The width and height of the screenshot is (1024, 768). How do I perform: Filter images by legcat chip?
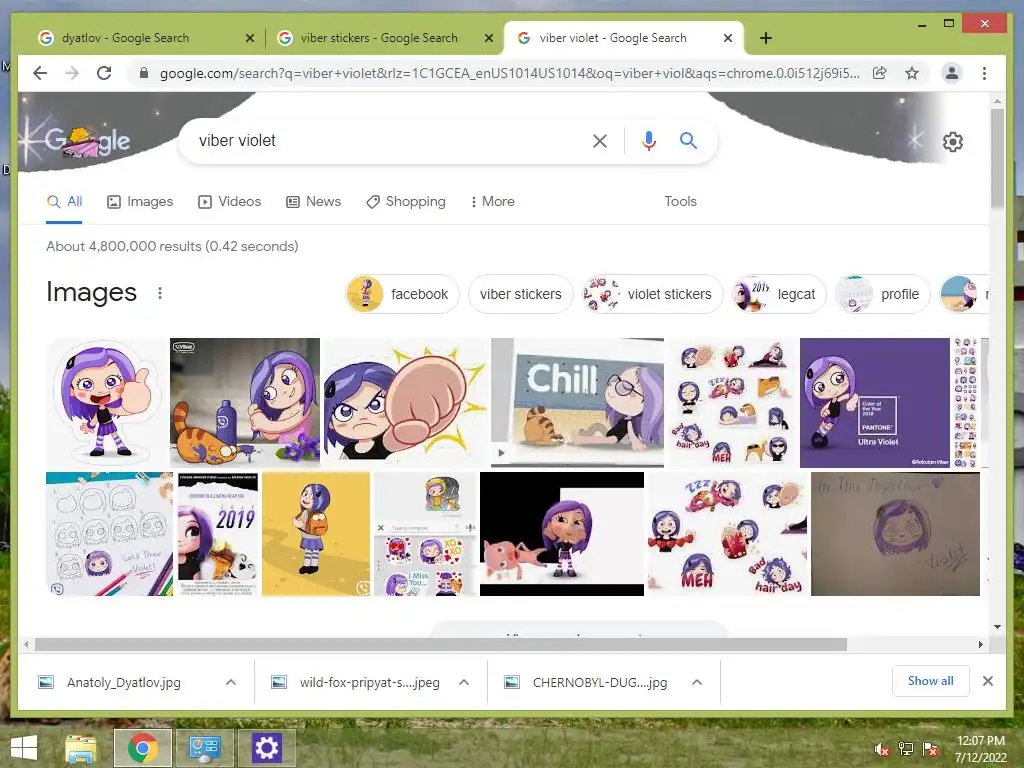point(778,294)
